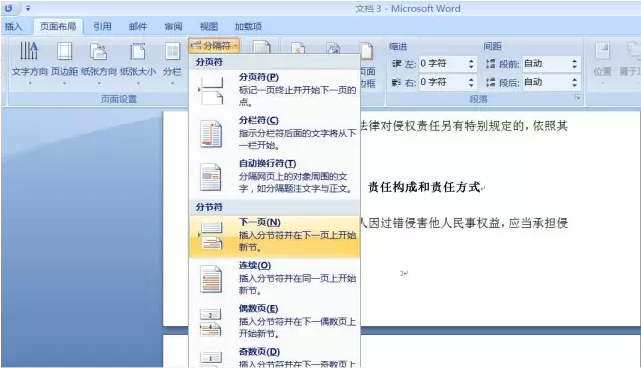Click the 下一页(N) section break icon
This screenshot has width=641, height=368.
pyautogui.click(x=211, y=236)
